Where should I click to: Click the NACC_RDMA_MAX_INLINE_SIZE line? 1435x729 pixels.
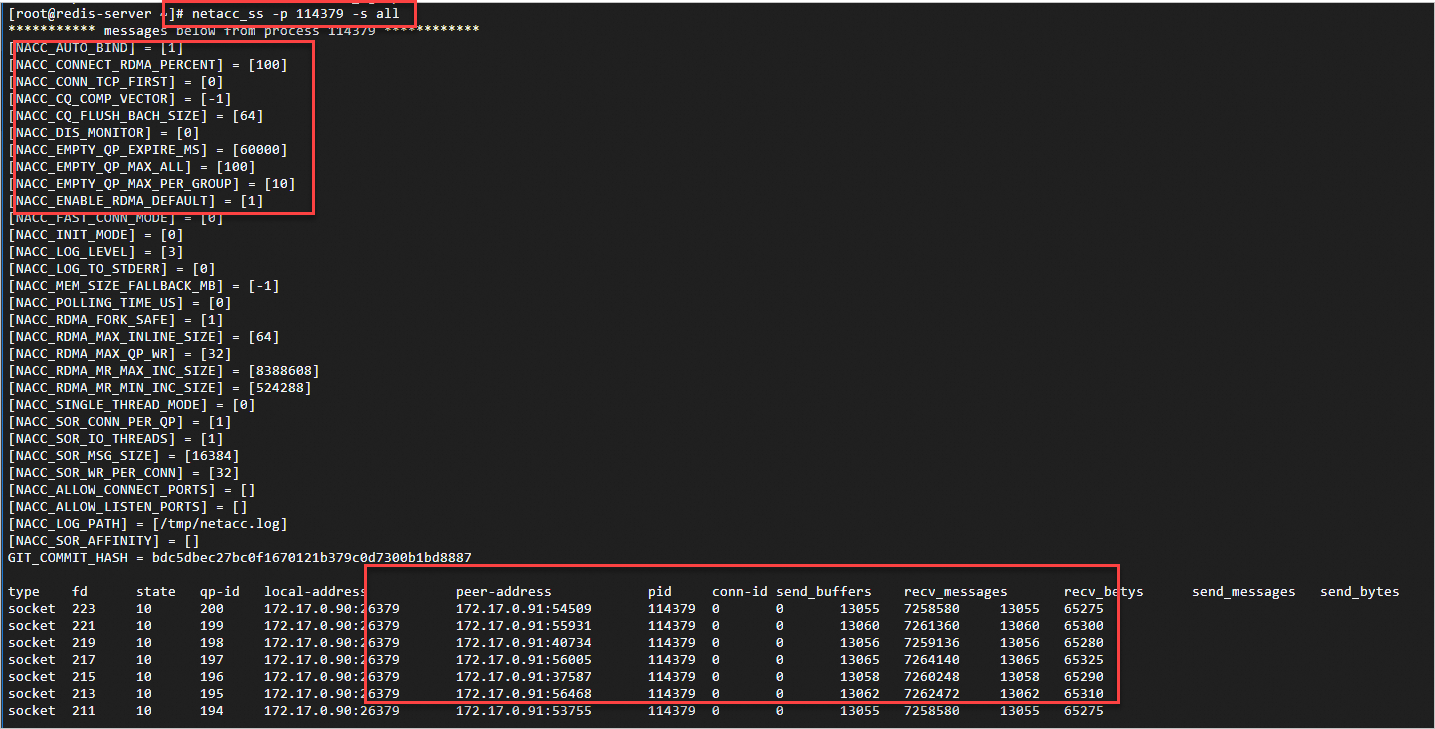(143, 337)
